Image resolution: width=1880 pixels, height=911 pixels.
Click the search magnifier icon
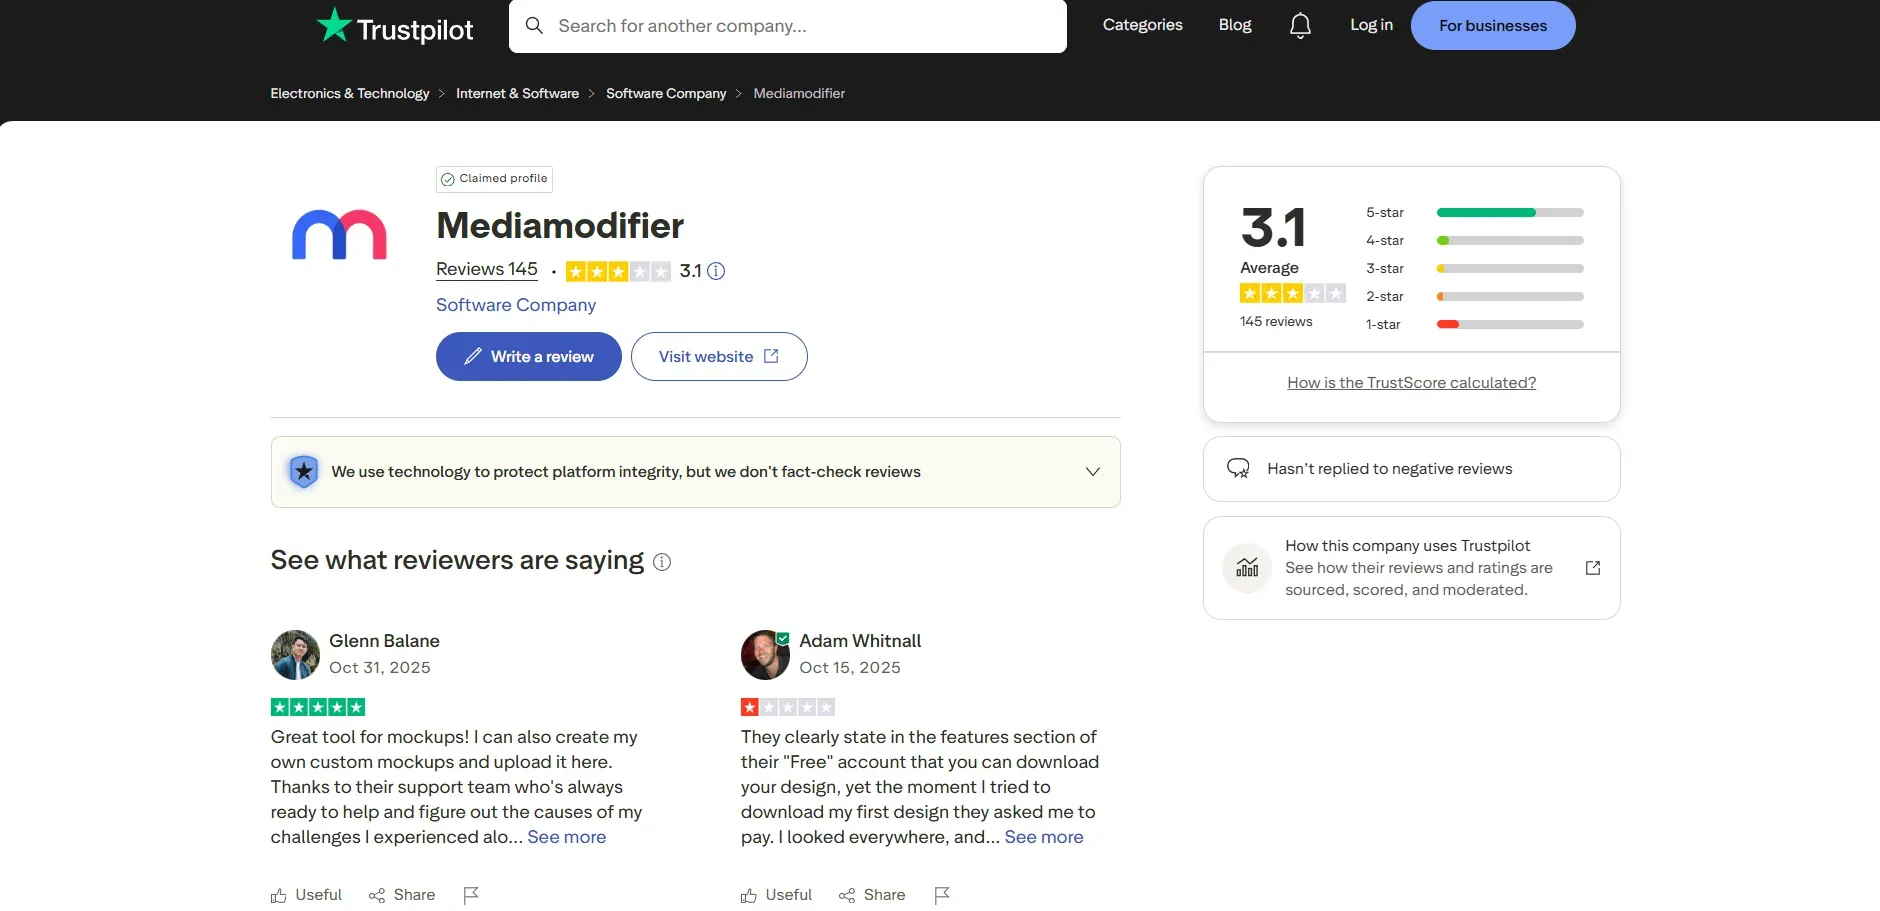[x=535, y=25]
